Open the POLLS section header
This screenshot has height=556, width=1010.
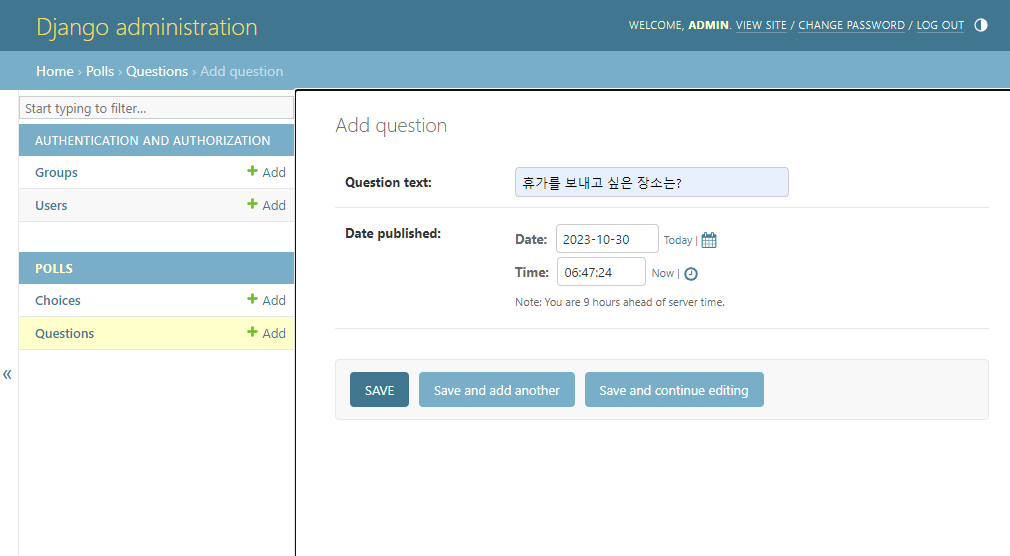tap(53, 269)
